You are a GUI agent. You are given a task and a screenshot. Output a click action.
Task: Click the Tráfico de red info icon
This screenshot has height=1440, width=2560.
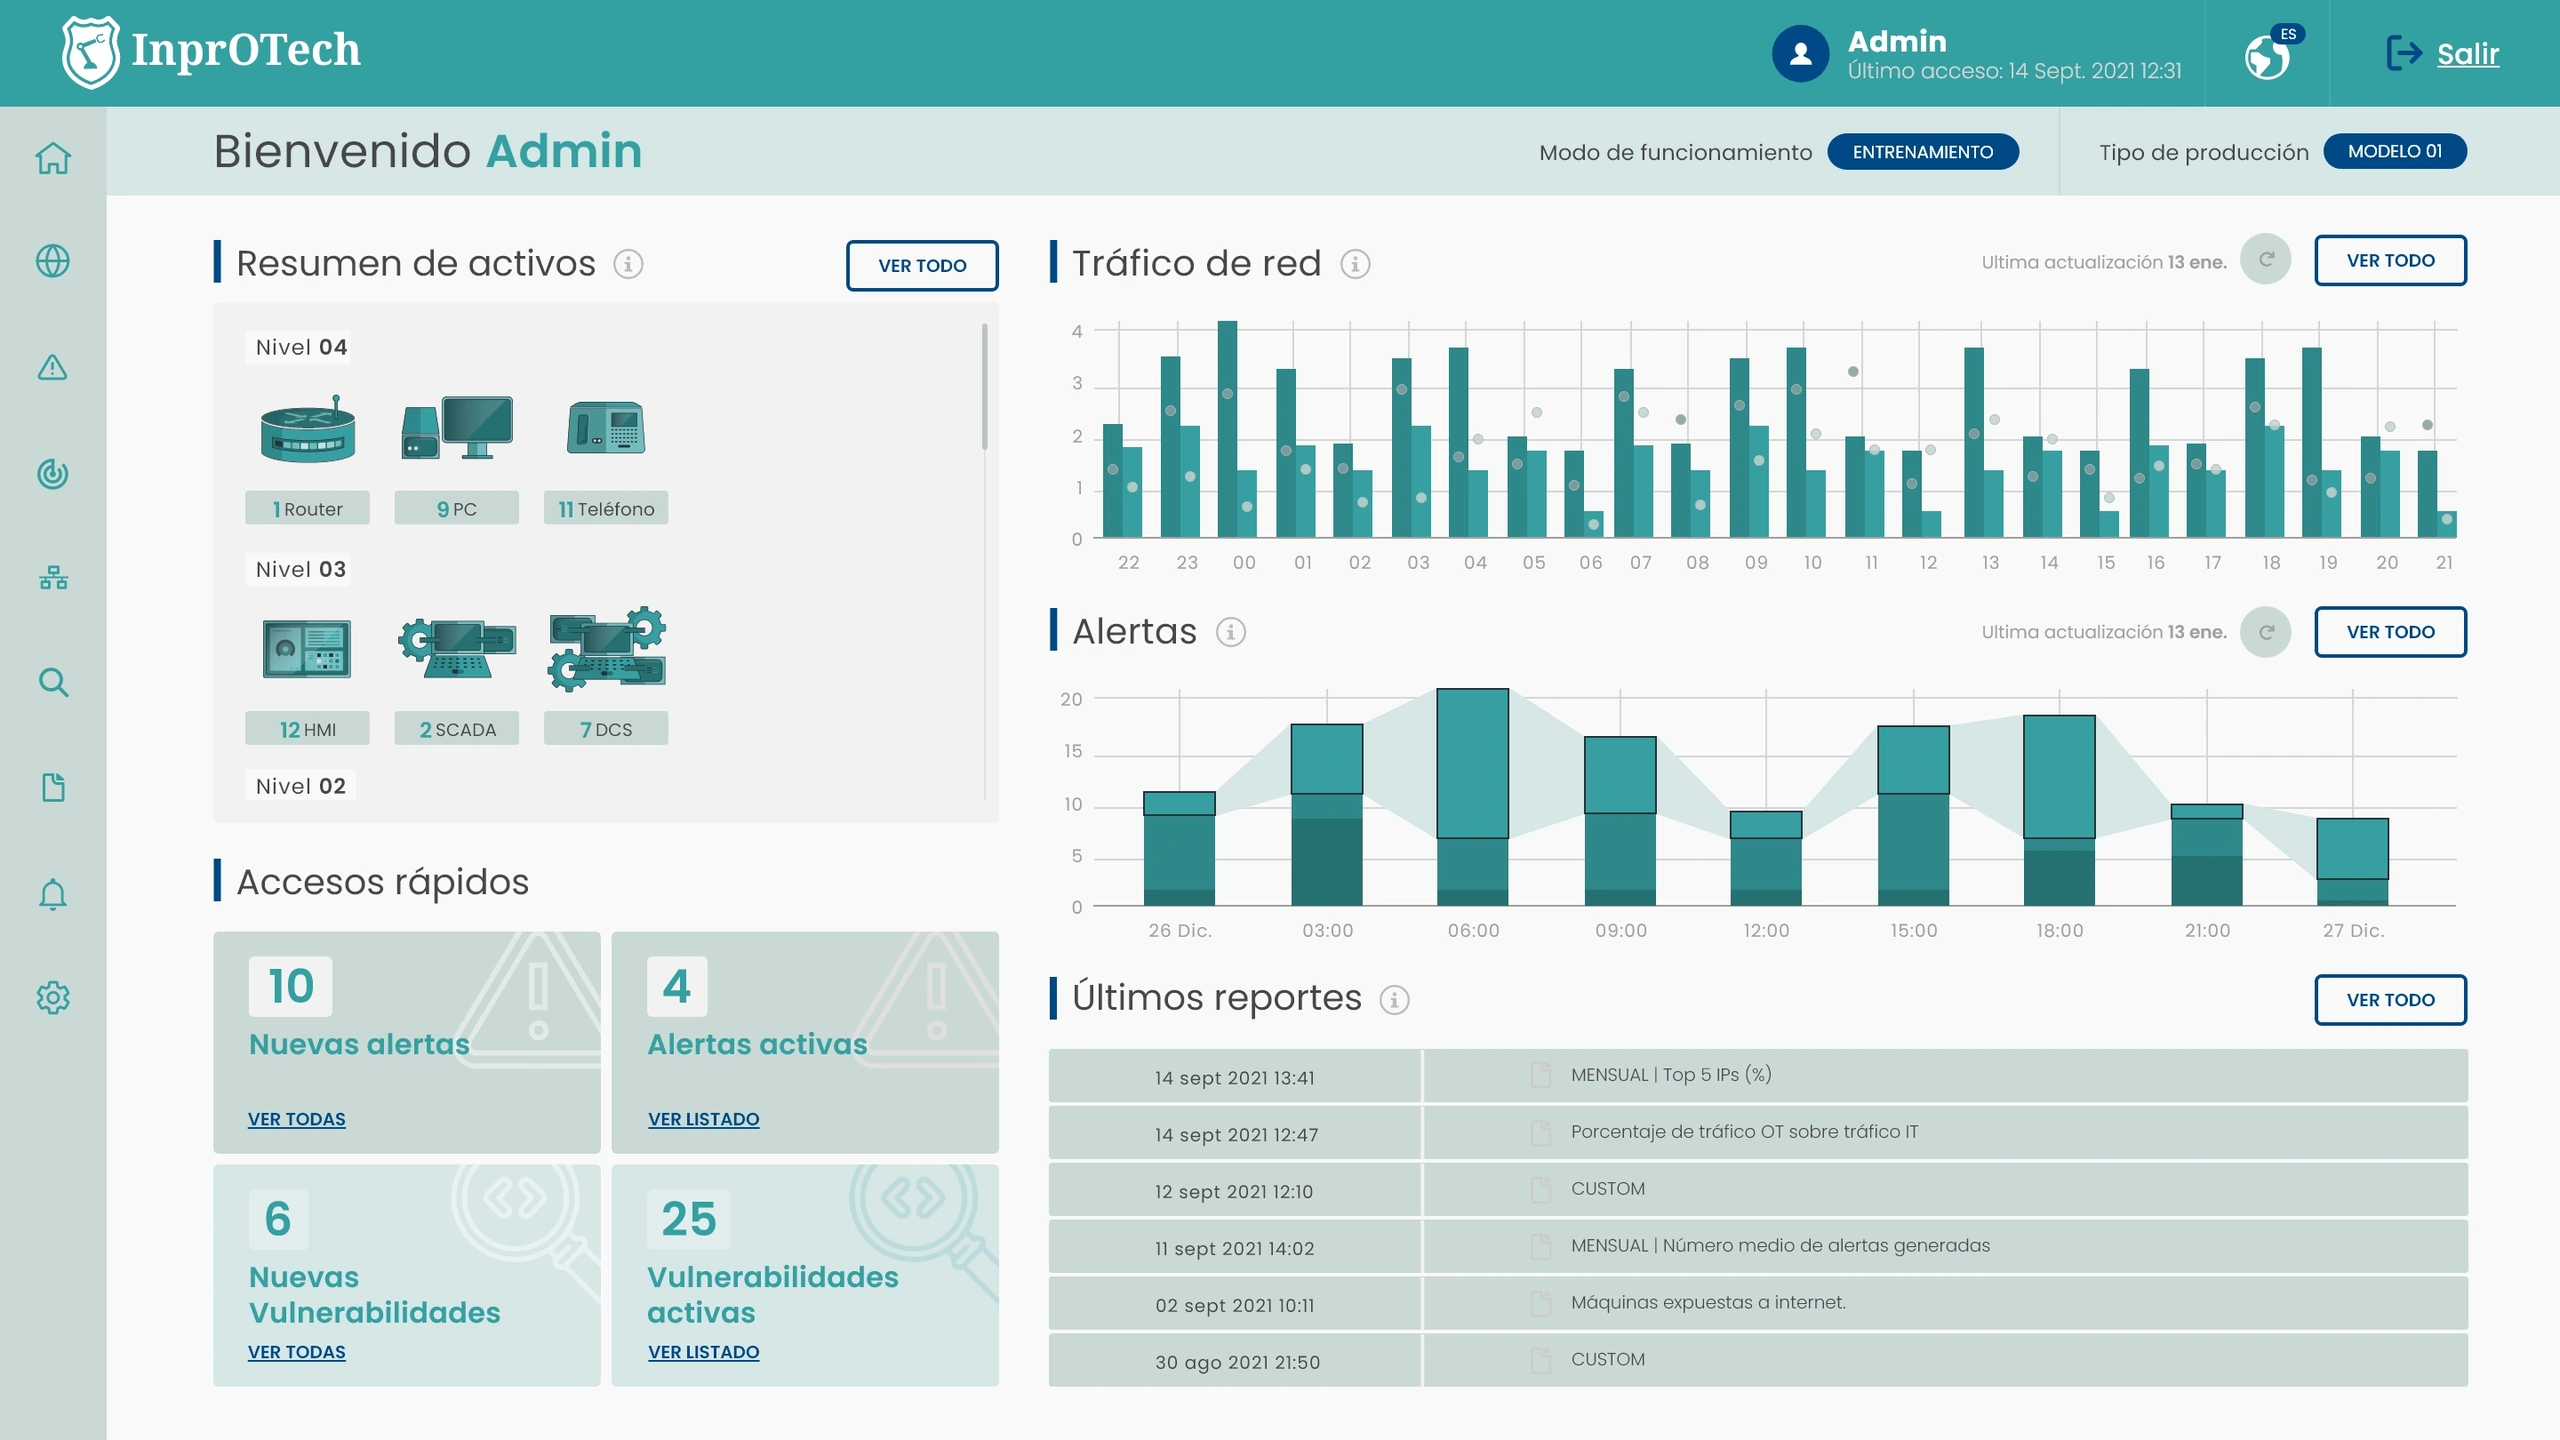tap(1355, 264)
